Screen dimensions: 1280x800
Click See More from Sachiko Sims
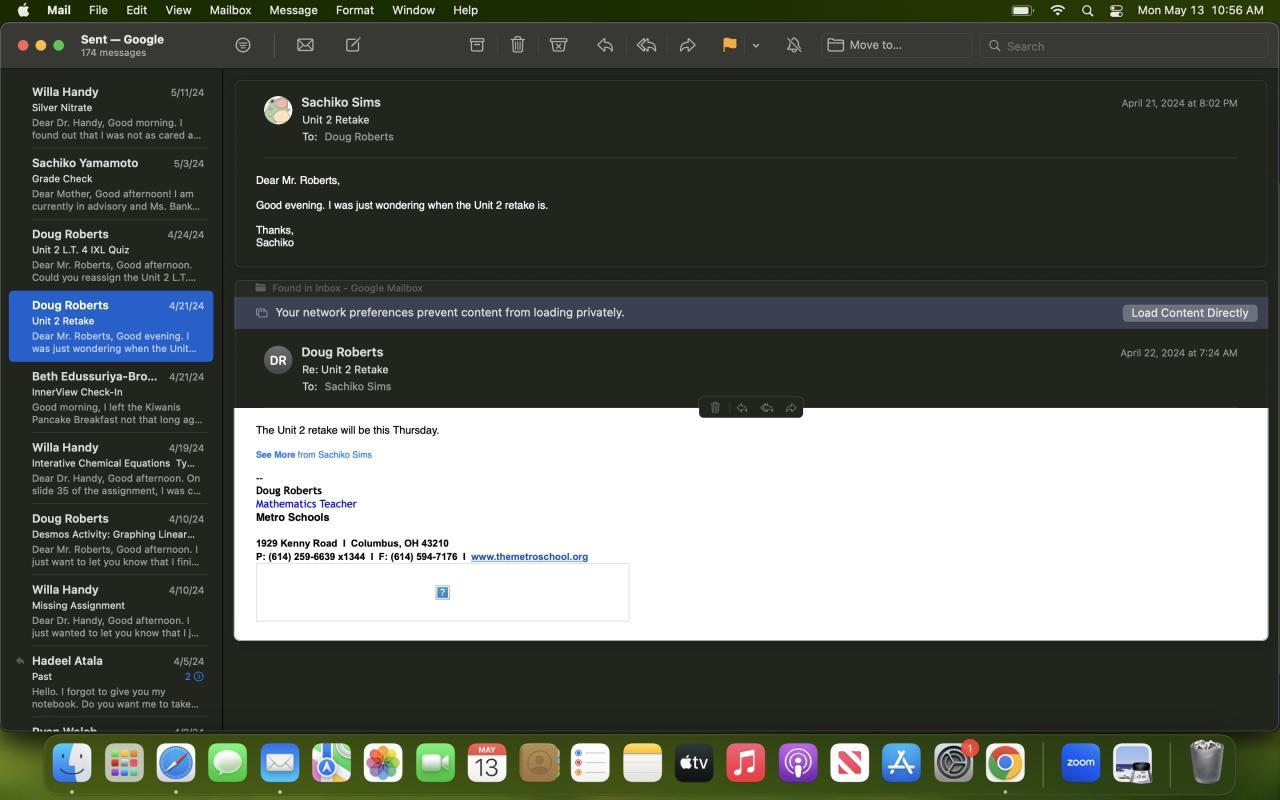point(314,455)
